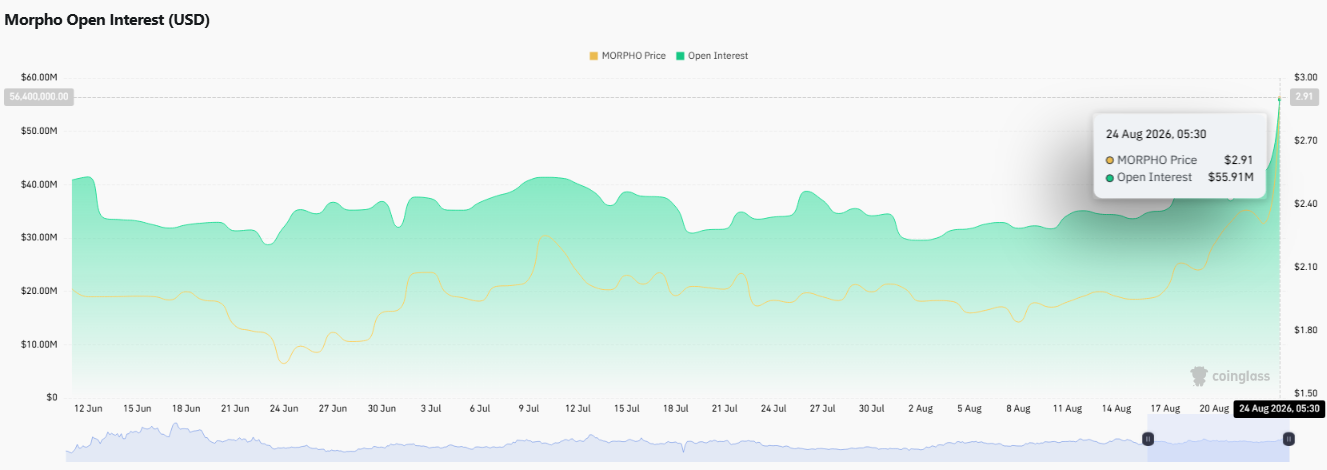Click the $10.00M left axis label
The image size is (1327, 470).
pyautogui.click(x=39, y=344)
